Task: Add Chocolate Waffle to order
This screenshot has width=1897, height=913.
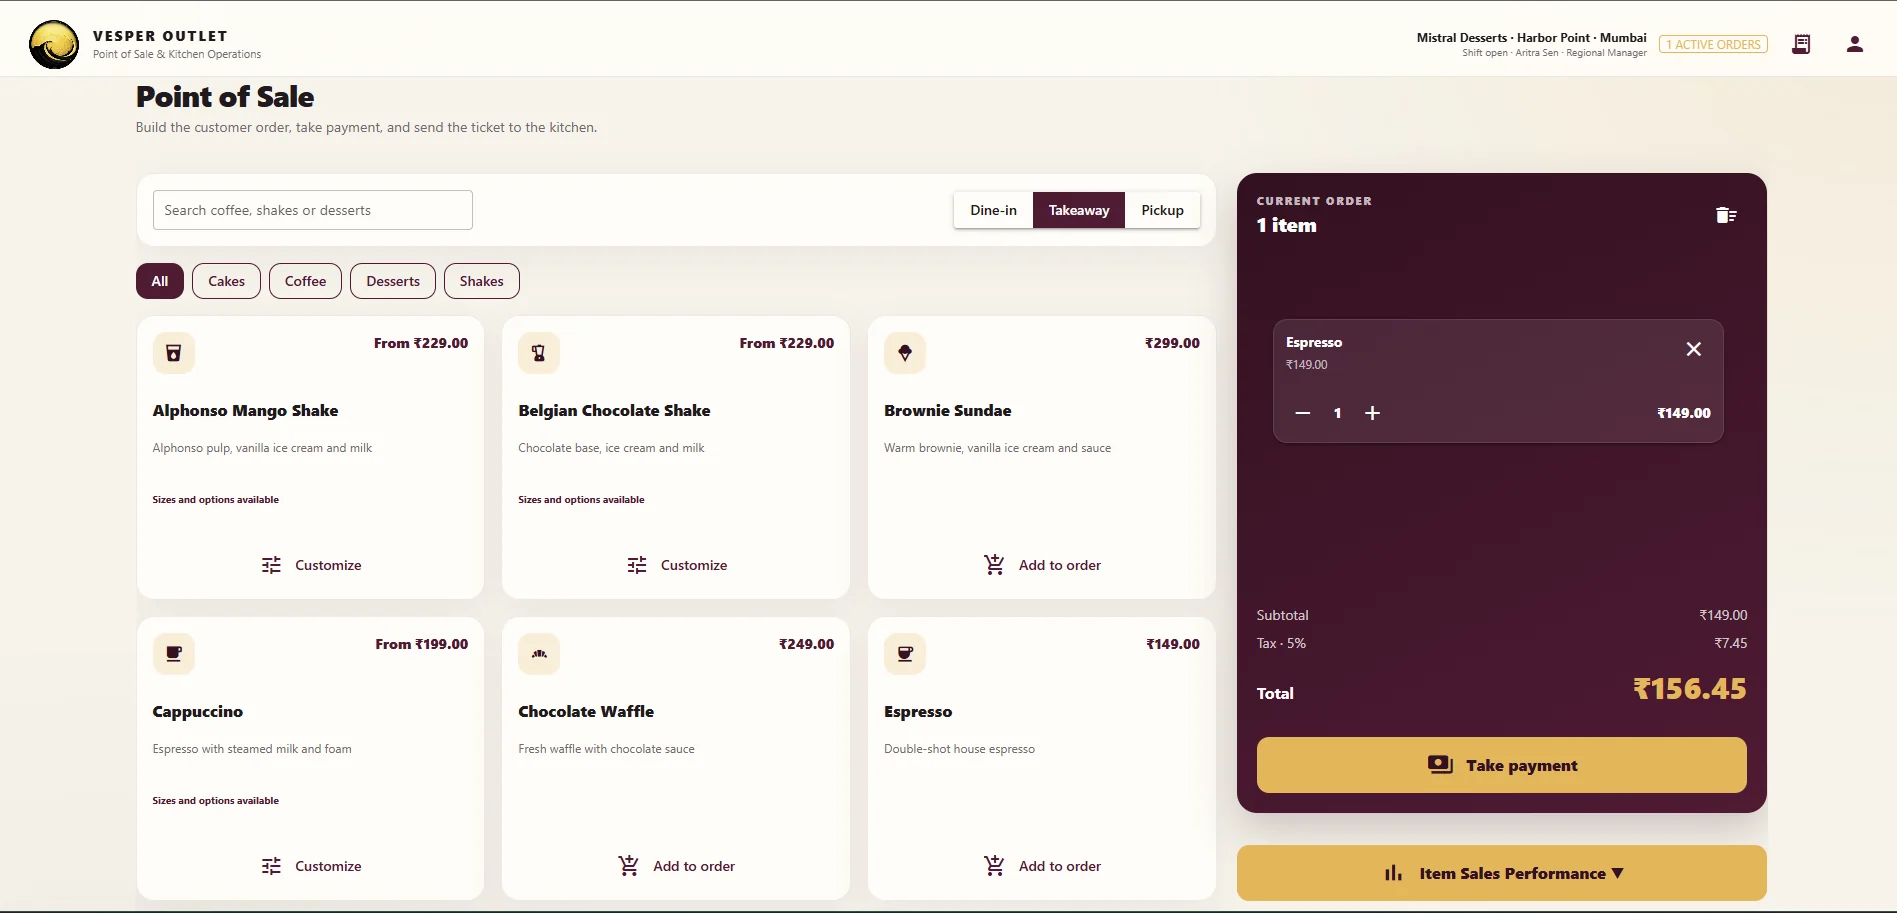Action: coord(676,866)
